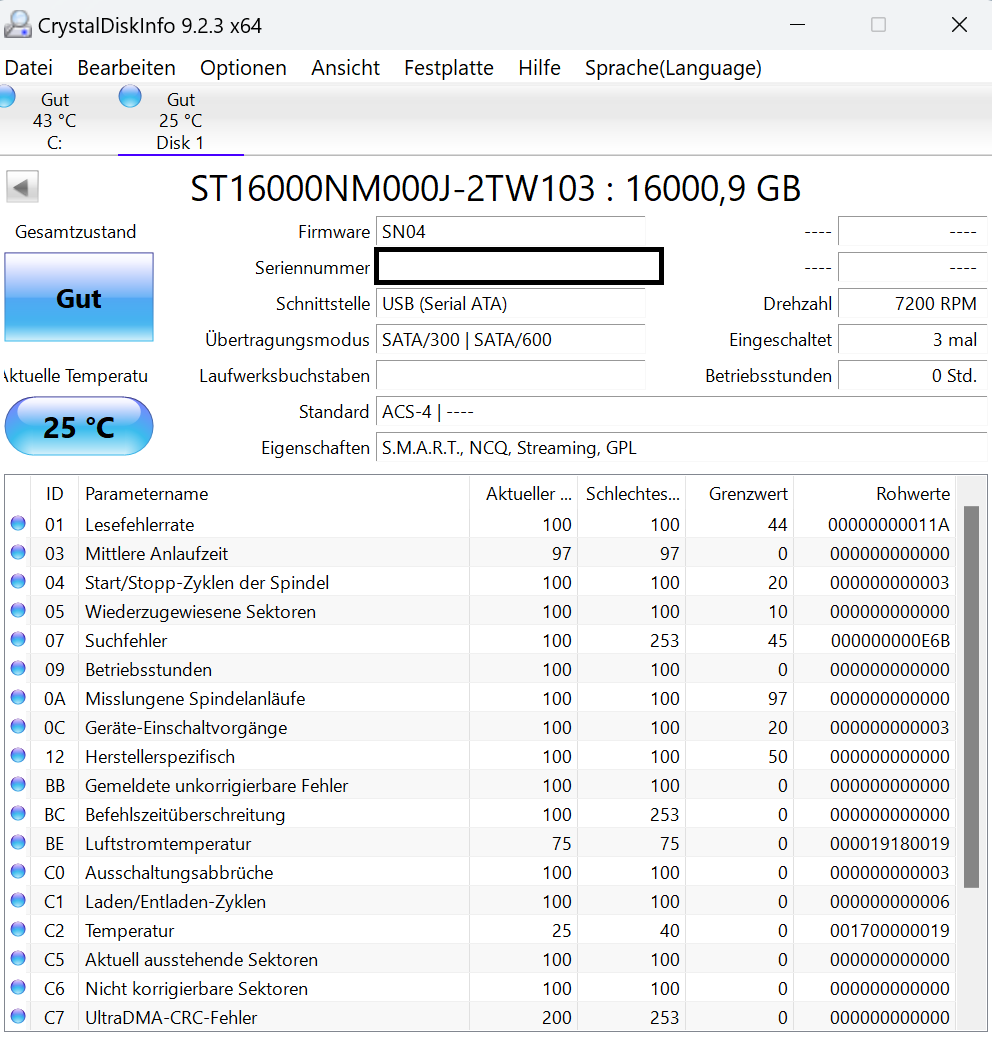Switch to the C: drive tab
The width and height of the screenshot is (992, 1037).
(x=54, y=121)
